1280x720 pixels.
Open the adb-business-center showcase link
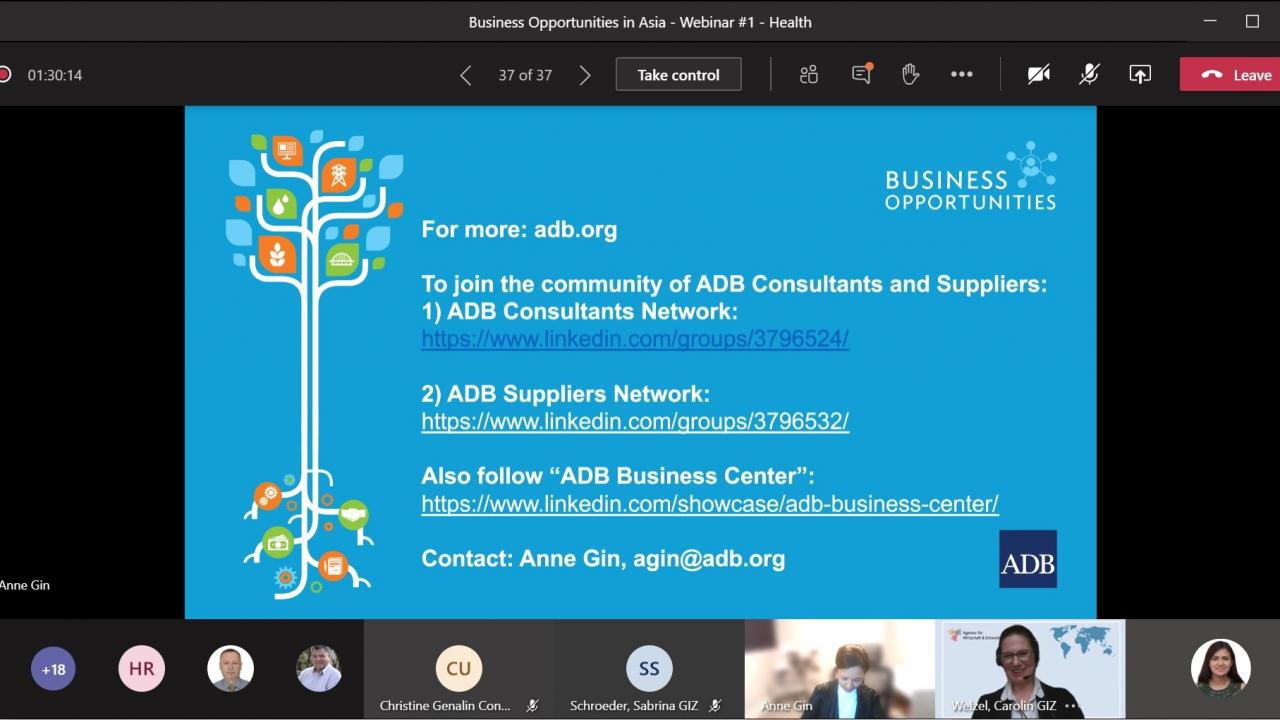(x=710, y=504)
